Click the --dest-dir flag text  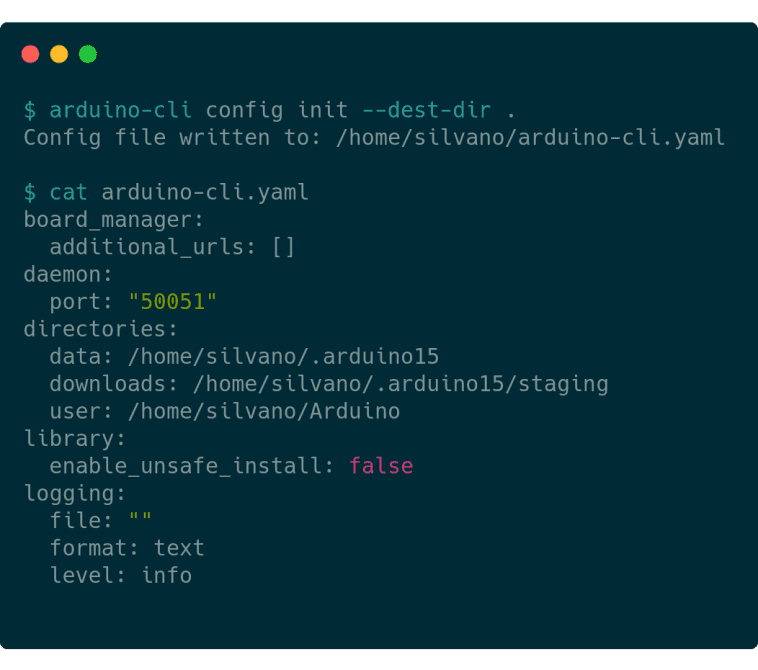pos(426,110)
